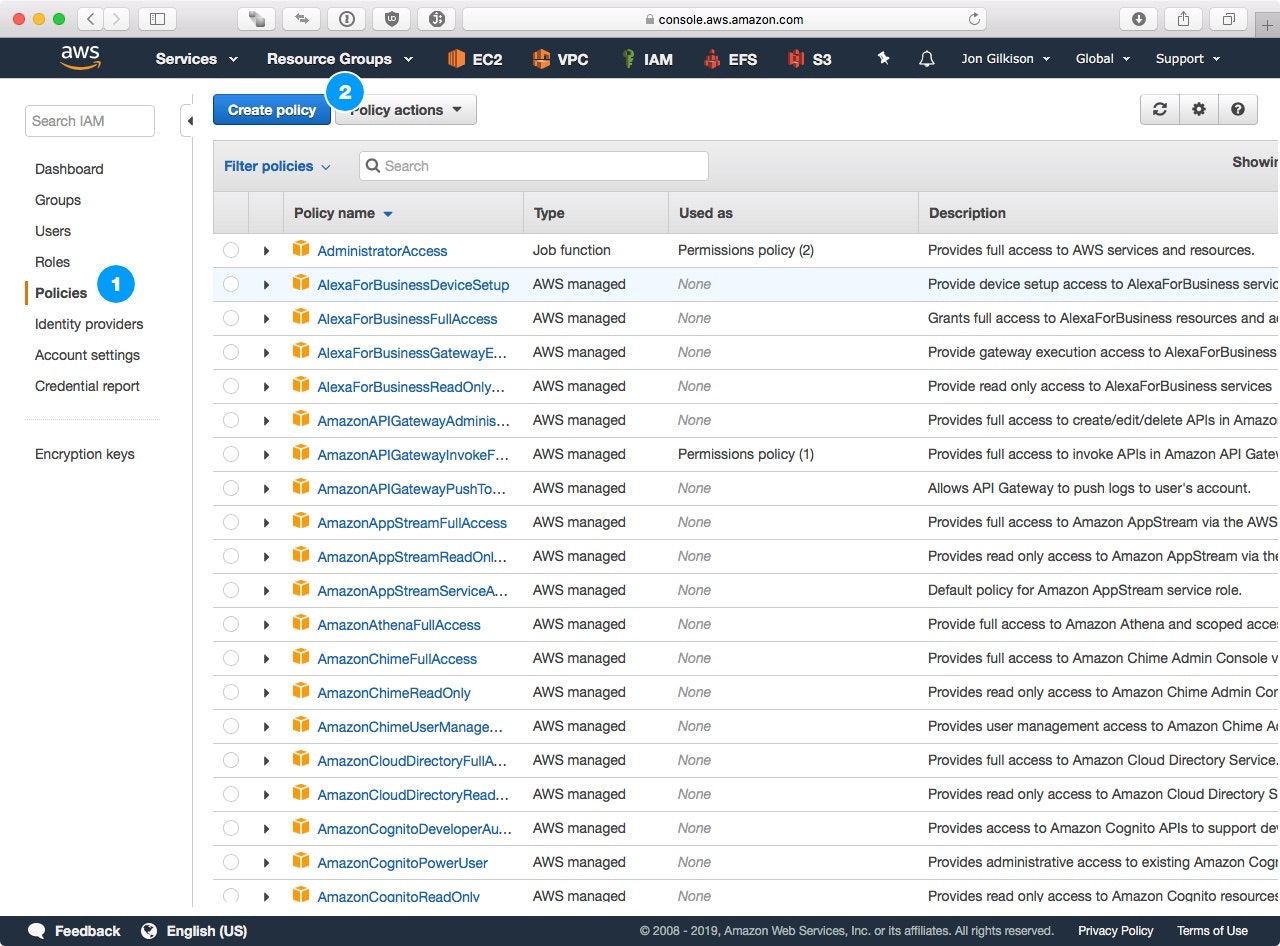Select AmazonAthenaFullAccess radio button
The height and width of the screenshot is (946, 1280).
231,624
